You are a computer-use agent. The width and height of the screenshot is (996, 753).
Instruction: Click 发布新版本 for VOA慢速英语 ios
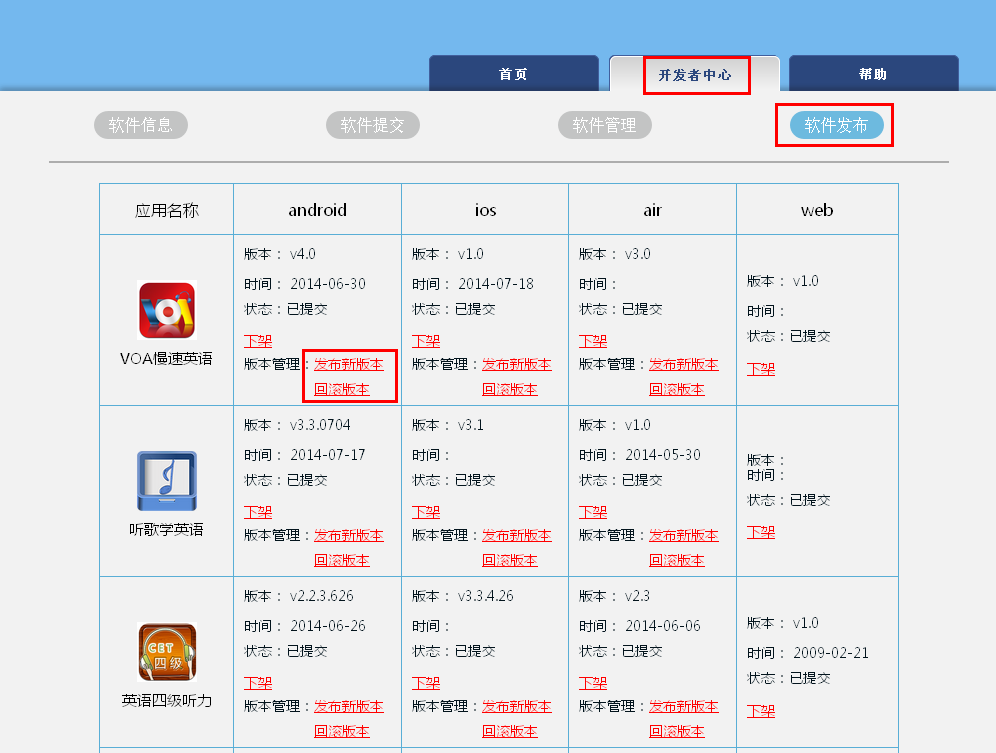coord(516,365)
